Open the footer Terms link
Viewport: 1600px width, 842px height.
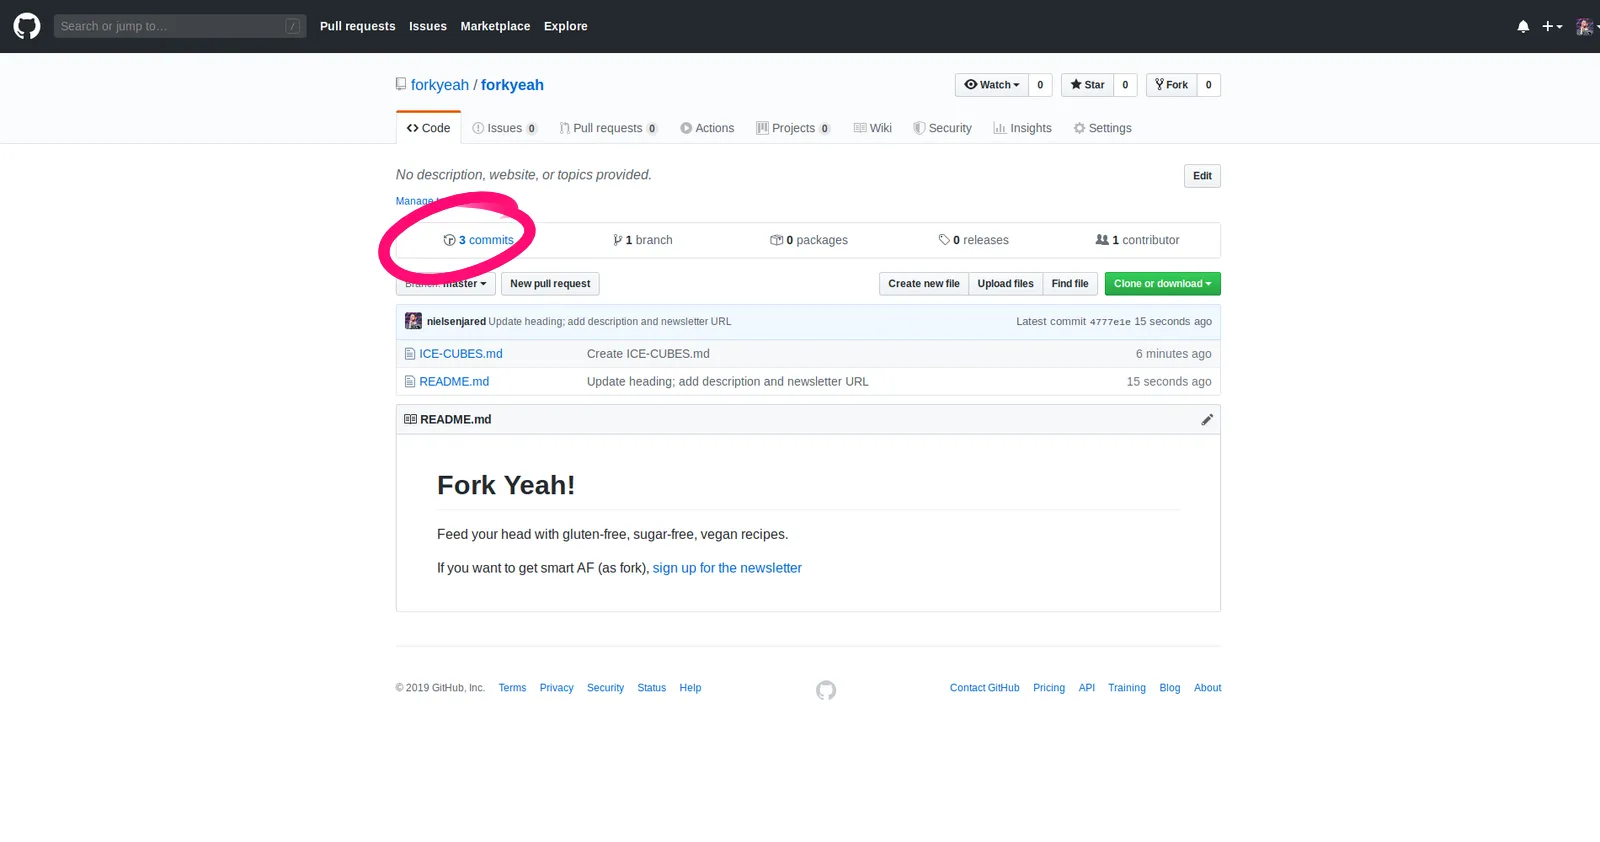512,688
